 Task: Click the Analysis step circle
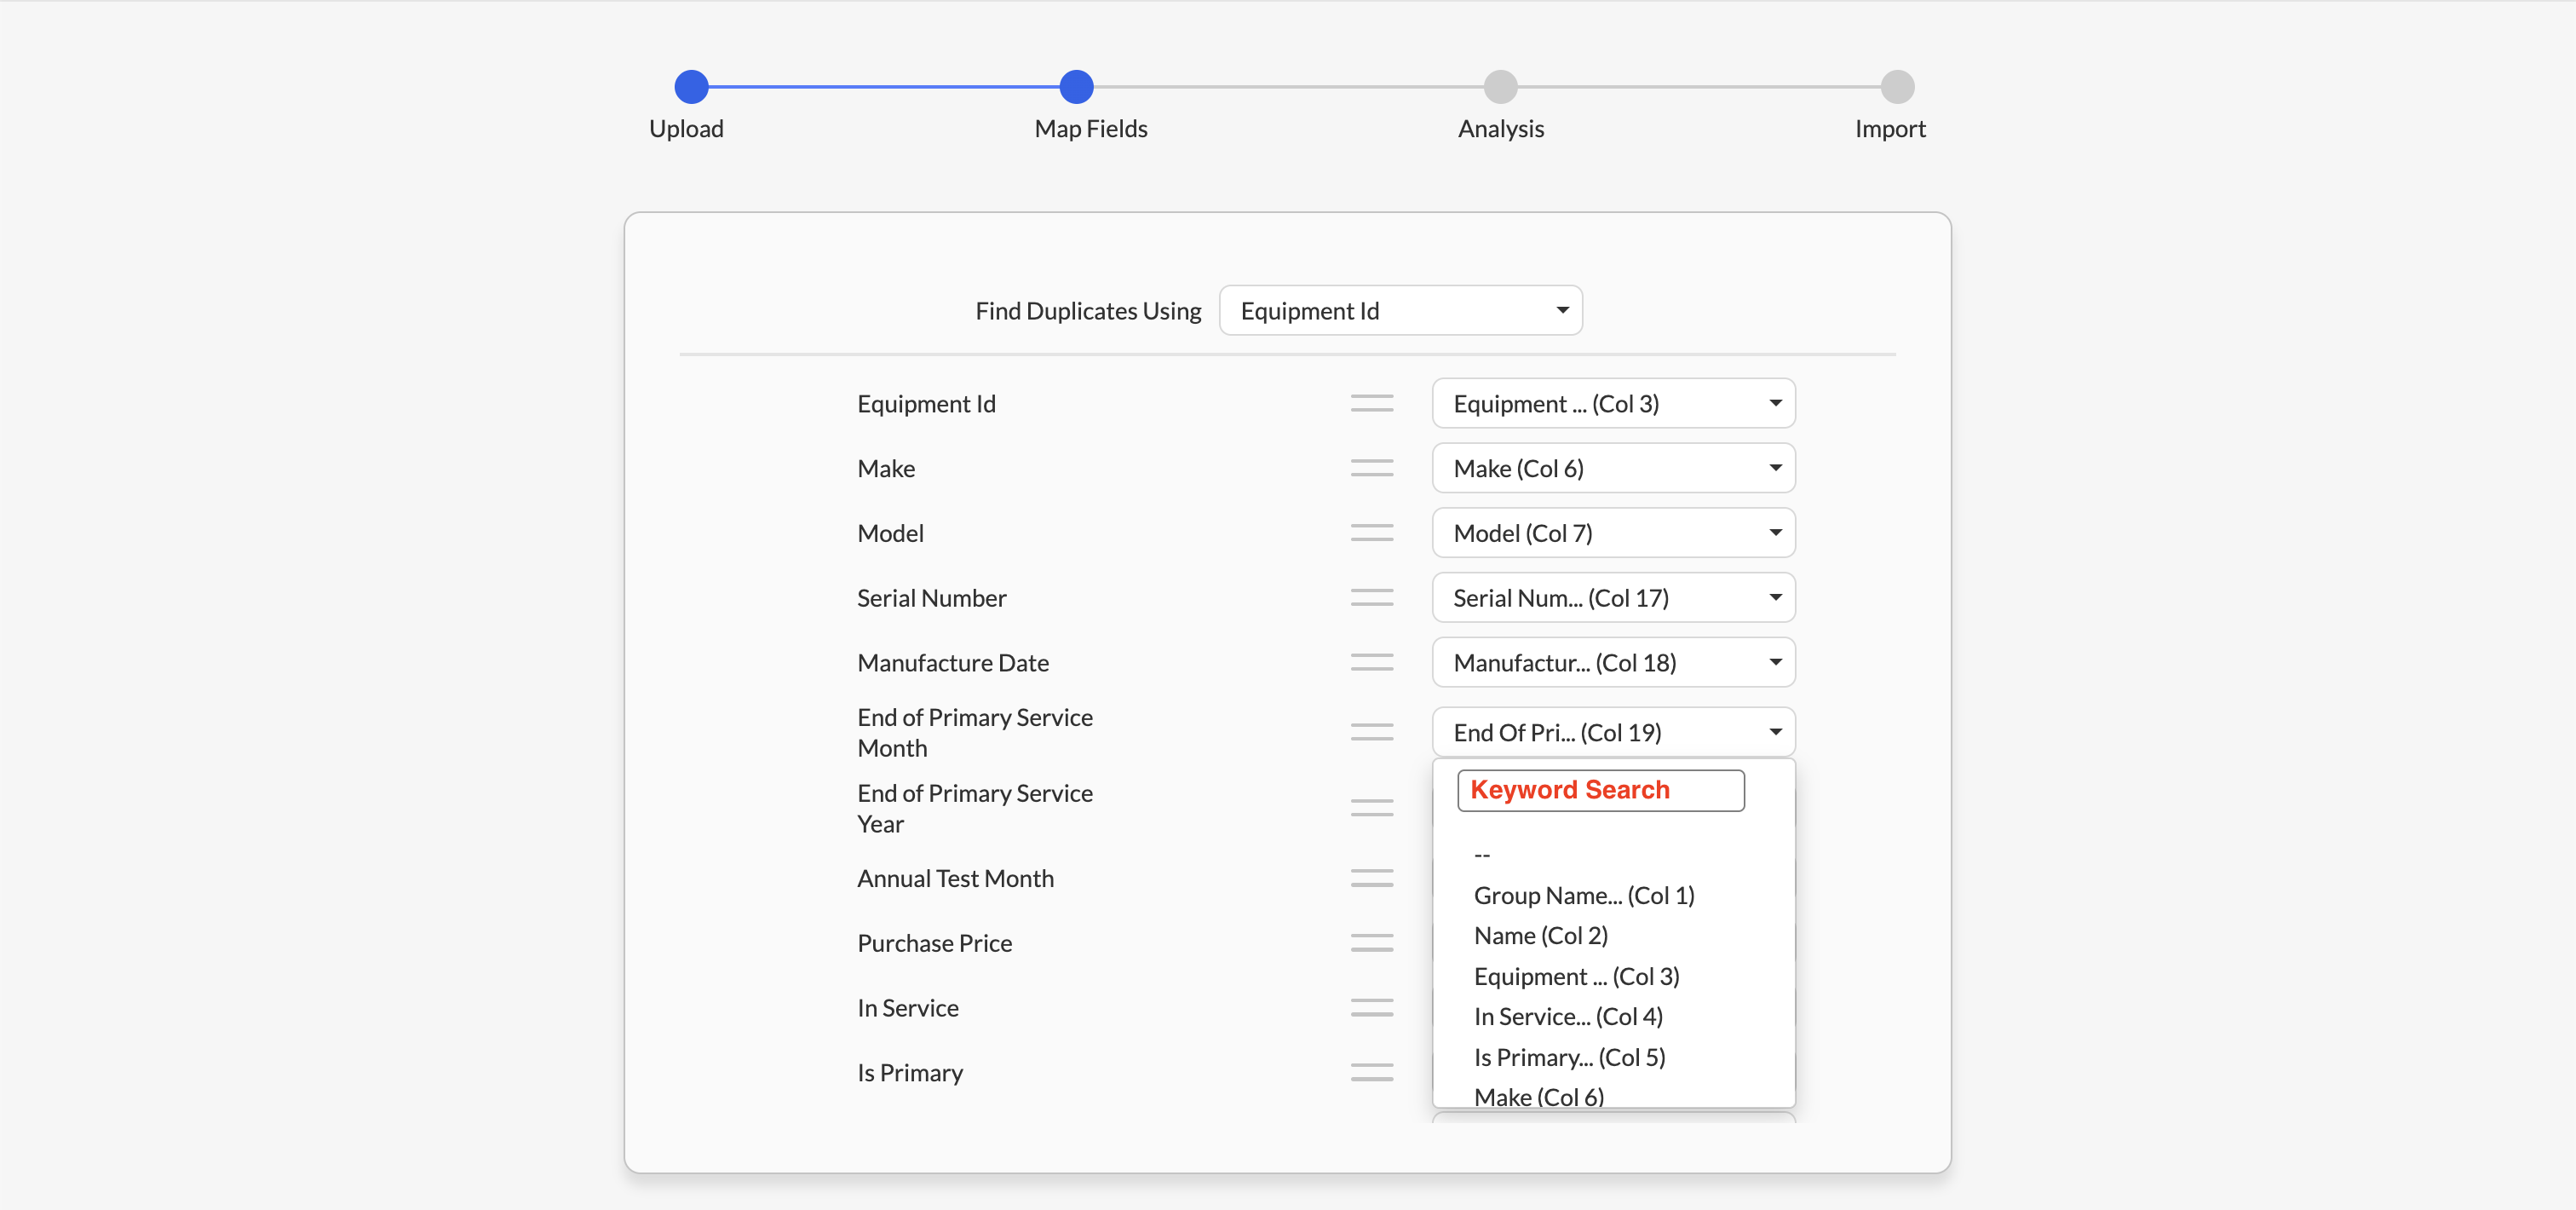[x=1500, y=87]
